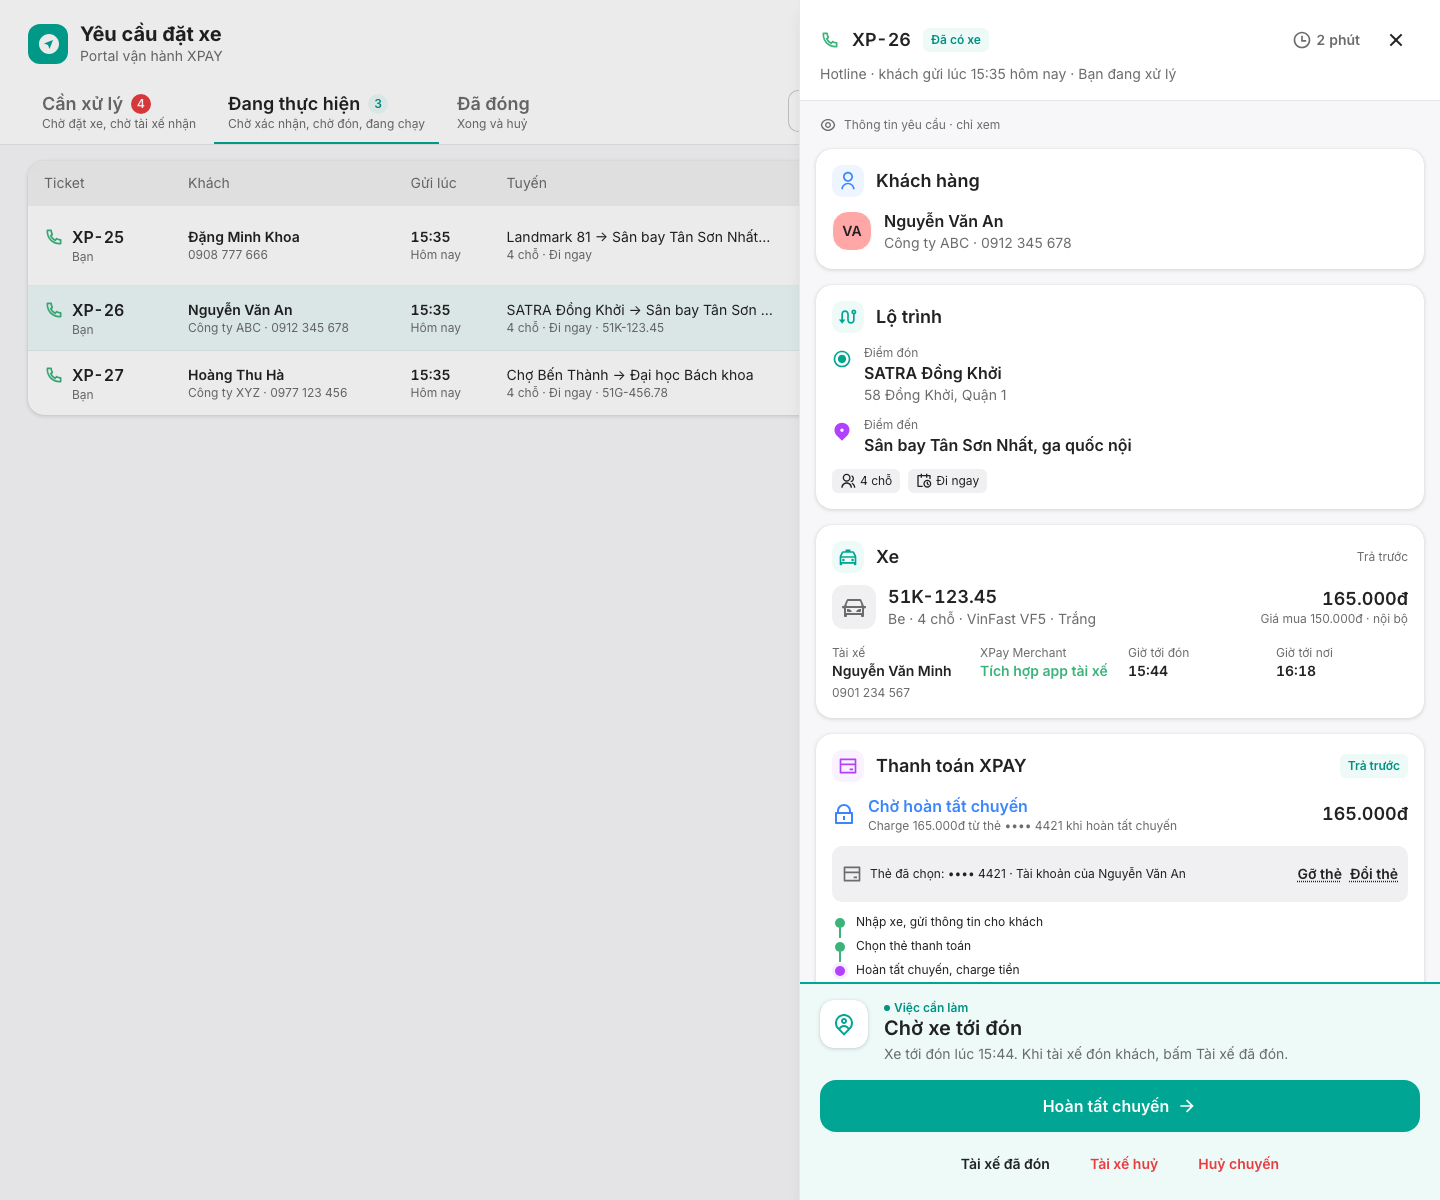
Task: Click arrival time 16:18
Action: click(x=1296, y=671)
